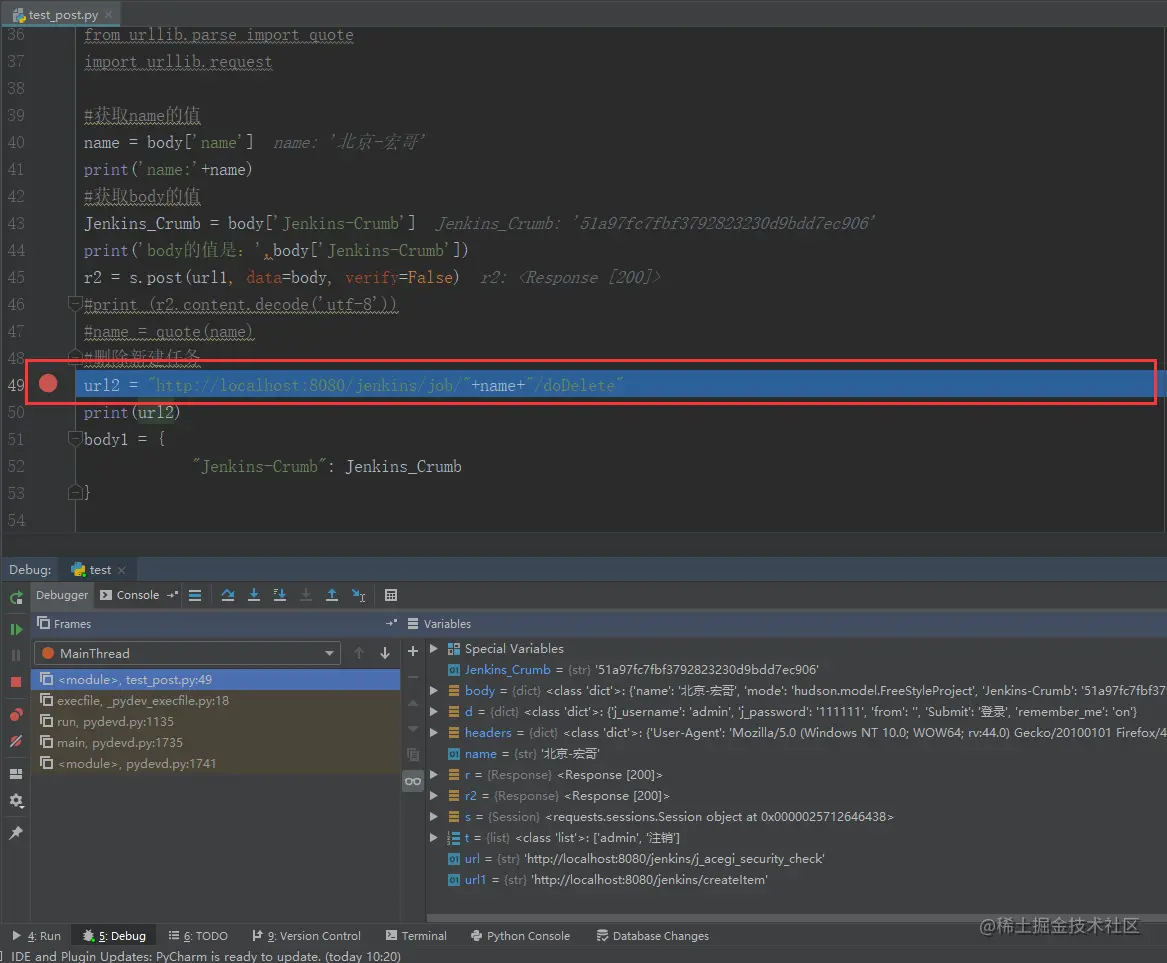Open the Terminal tool window

416,936
